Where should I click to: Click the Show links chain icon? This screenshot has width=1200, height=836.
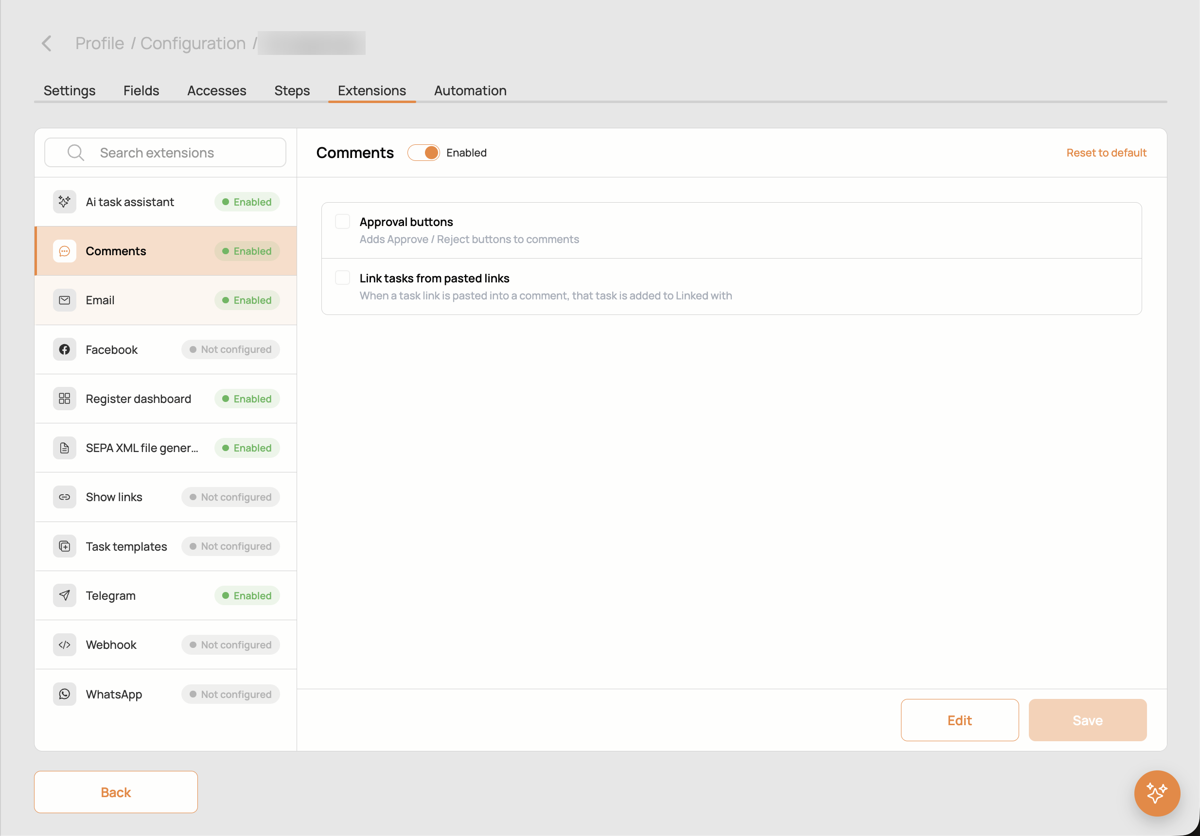pyautogui.click(x=64, y=497)
